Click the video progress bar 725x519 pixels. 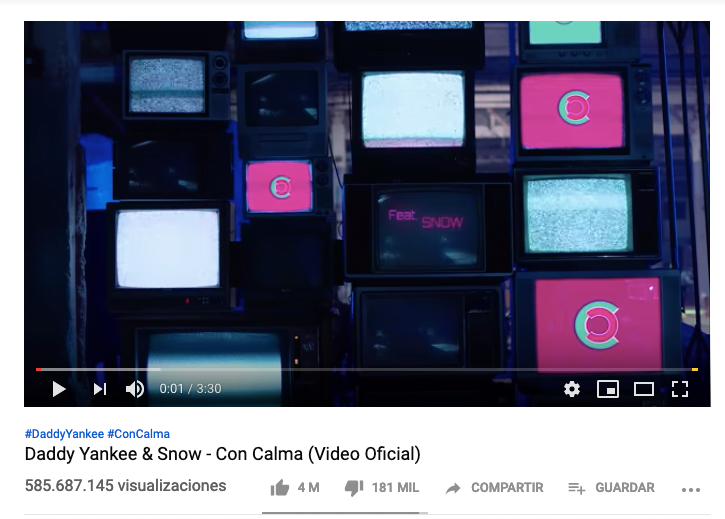click(x=367, y=369)
